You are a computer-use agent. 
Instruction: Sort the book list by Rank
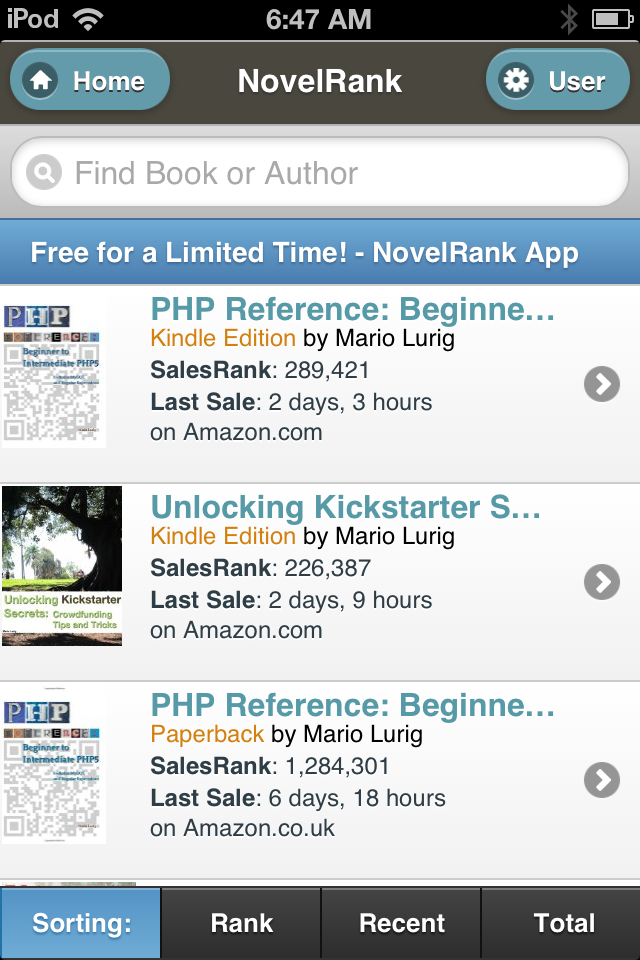(241, 923)
